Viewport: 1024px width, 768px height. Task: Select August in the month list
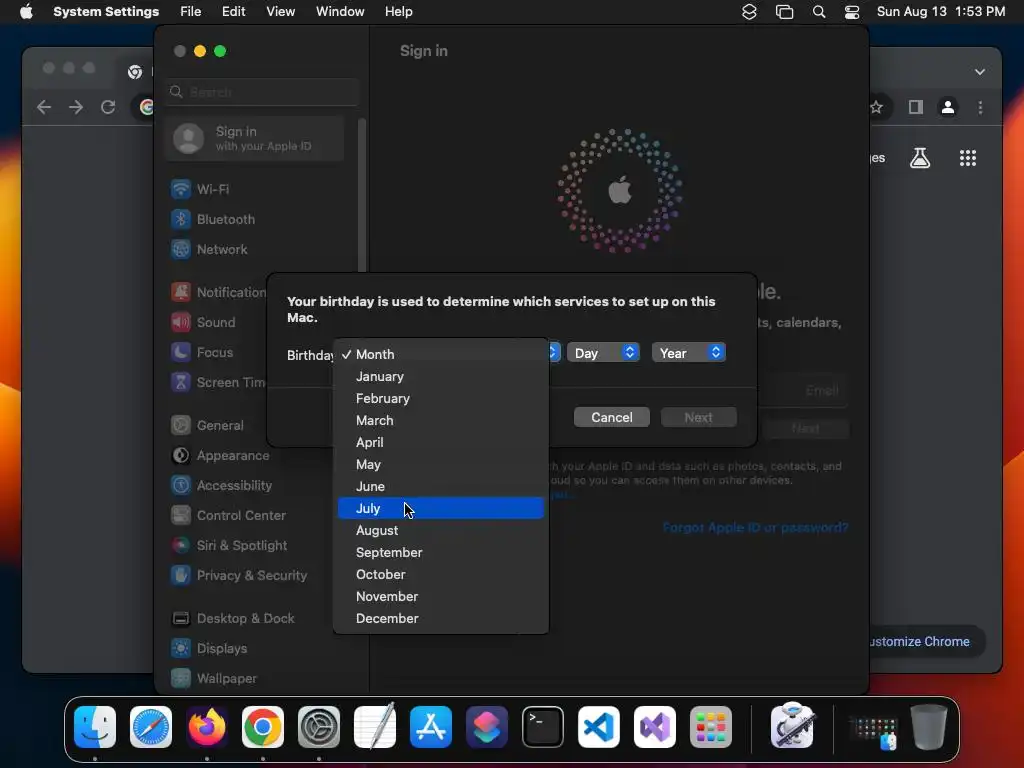[x=441, y=530]
